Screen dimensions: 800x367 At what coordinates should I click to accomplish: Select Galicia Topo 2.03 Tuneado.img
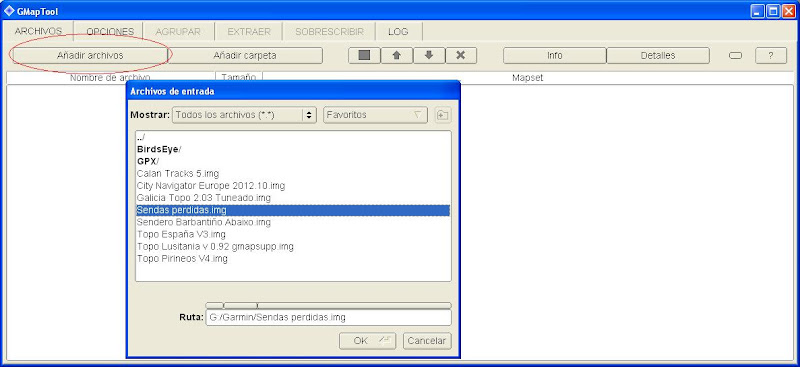click(293, 198)
